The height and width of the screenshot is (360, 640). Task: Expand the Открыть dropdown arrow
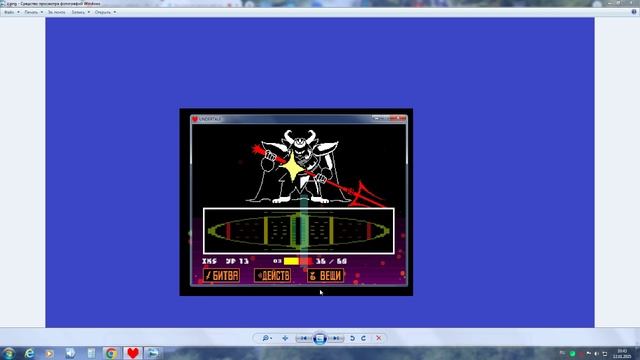pos(115,12)
